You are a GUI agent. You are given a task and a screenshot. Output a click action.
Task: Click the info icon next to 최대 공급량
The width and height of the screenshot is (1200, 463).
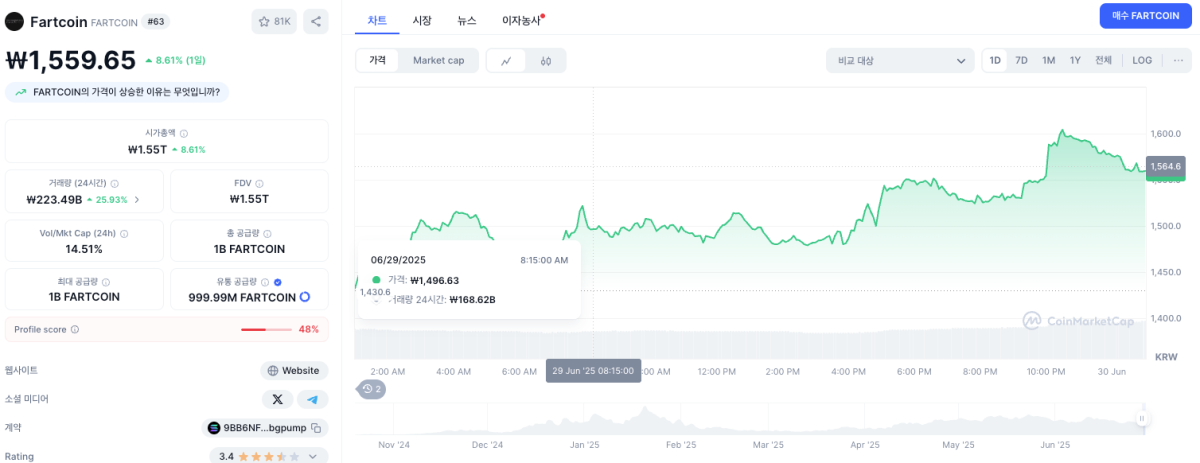106,282
